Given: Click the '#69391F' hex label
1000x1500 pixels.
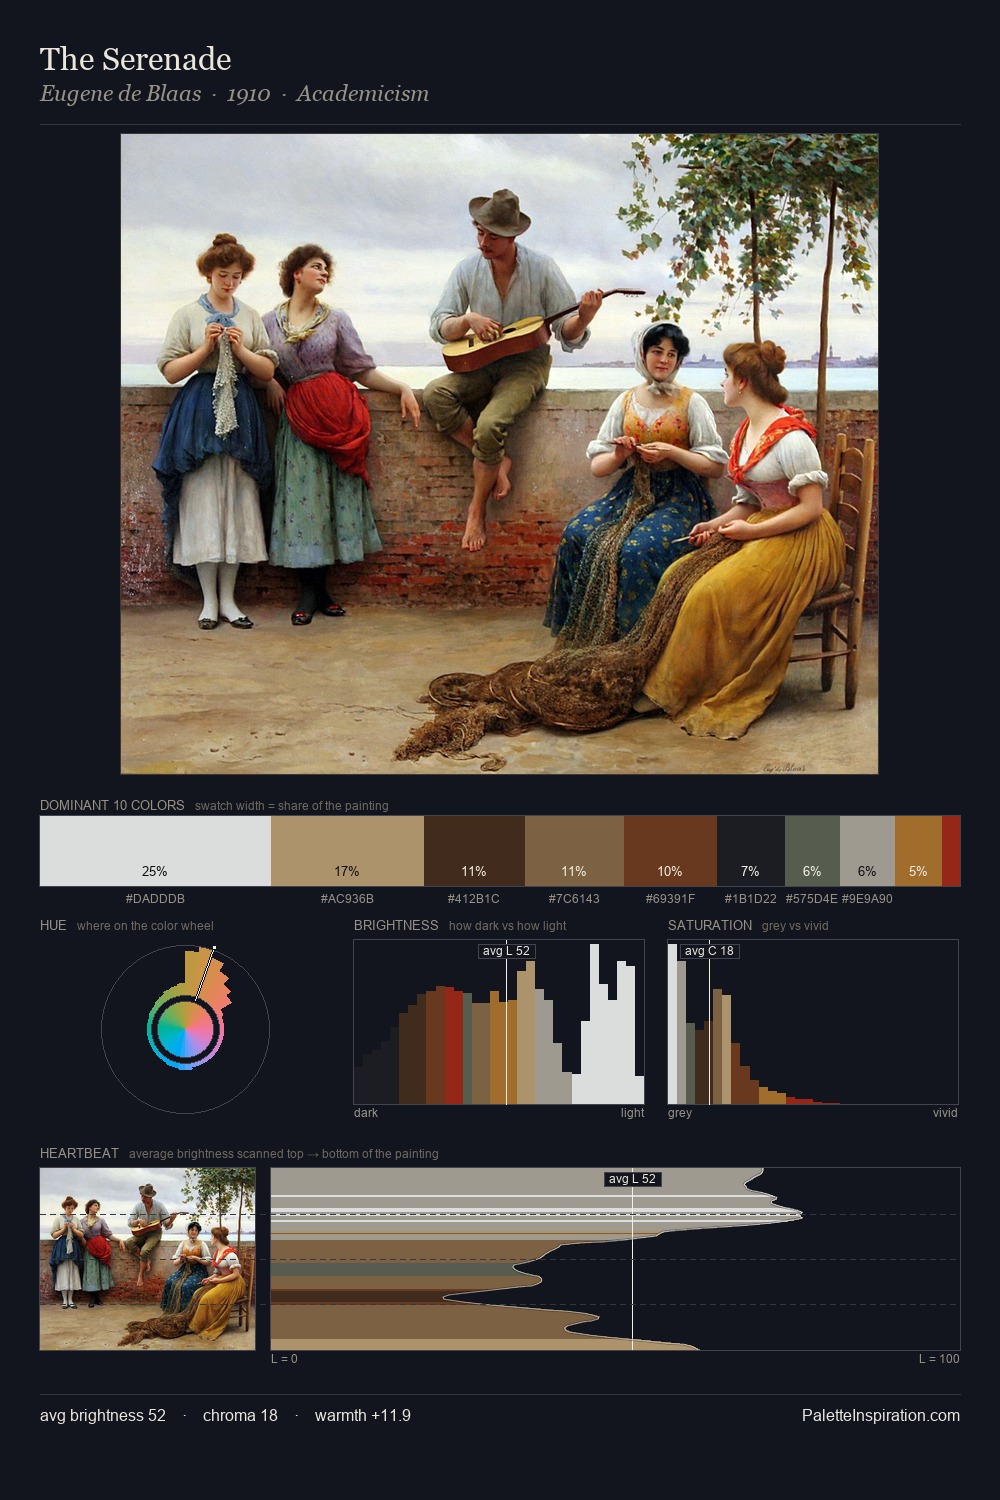Looking at the screenshot, I should 670,899.
